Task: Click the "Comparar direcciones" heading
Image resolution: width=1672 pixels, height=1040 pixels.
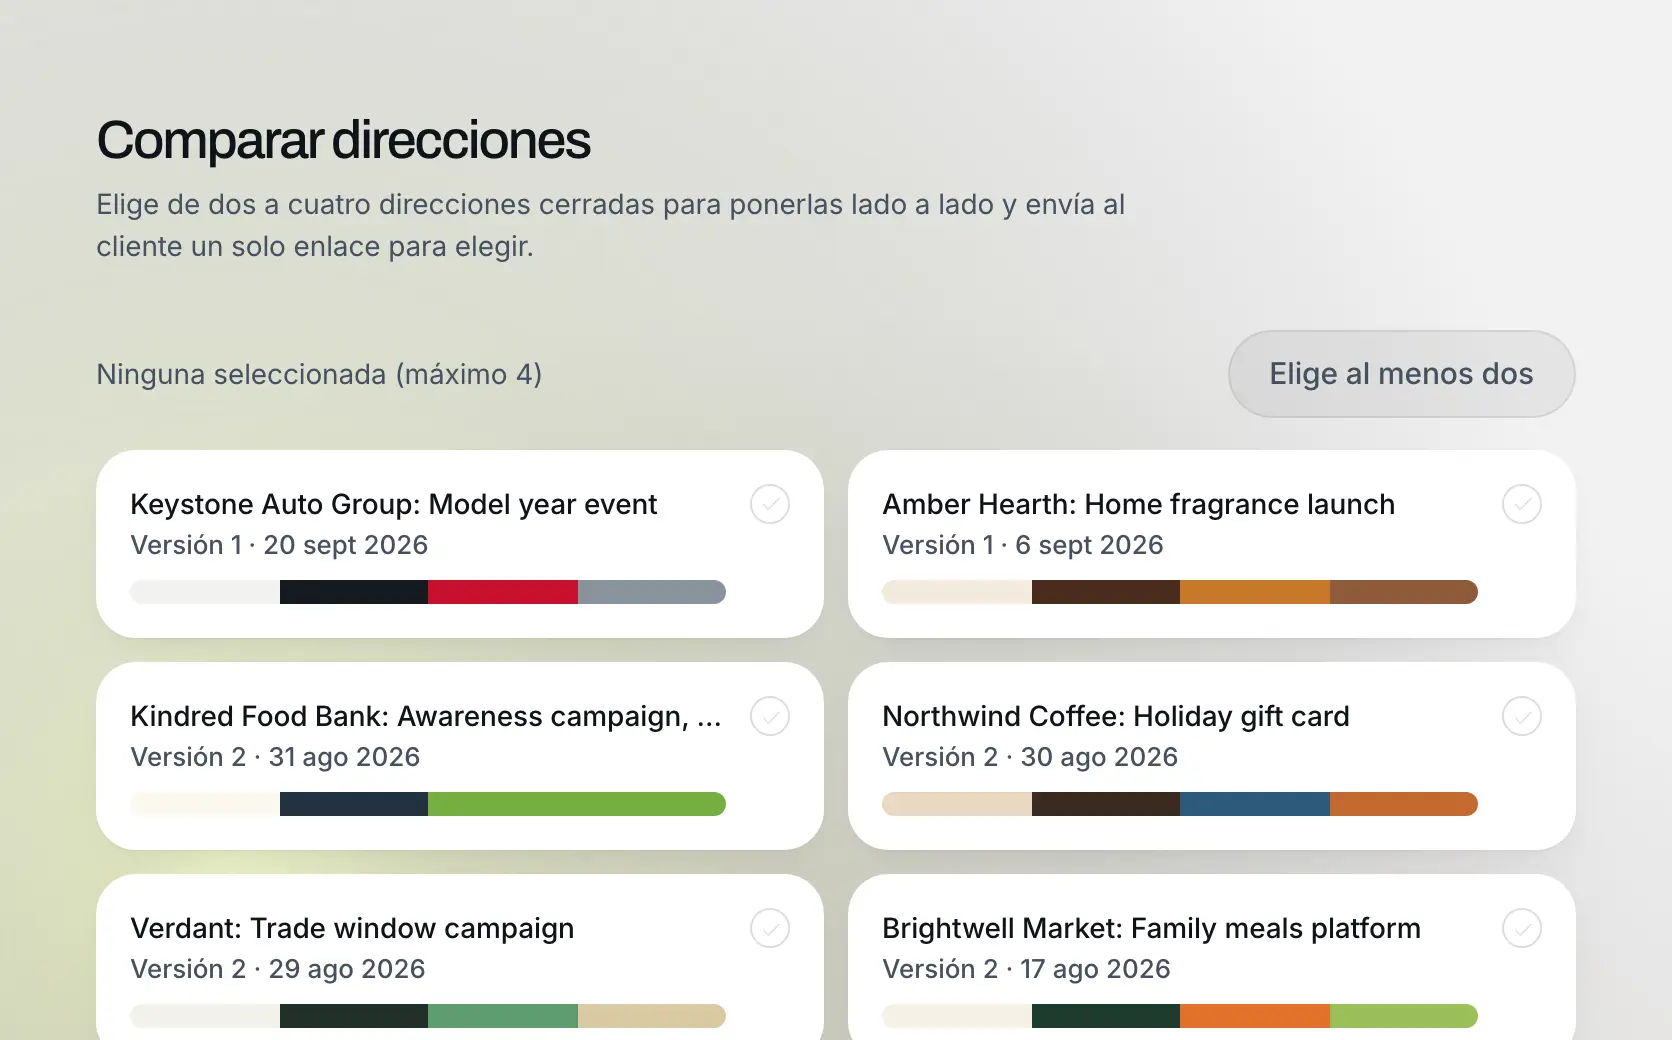Action: click(343, 140)
